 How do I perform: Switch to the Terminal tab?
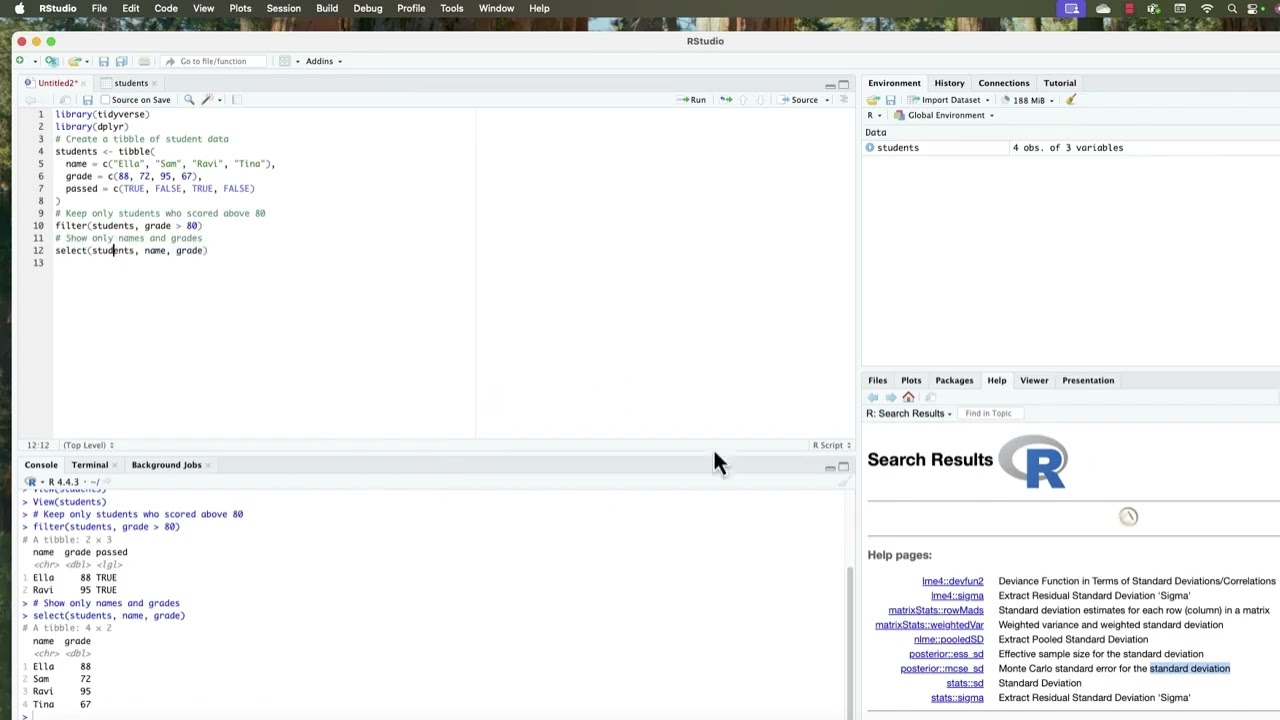[90, 465]
